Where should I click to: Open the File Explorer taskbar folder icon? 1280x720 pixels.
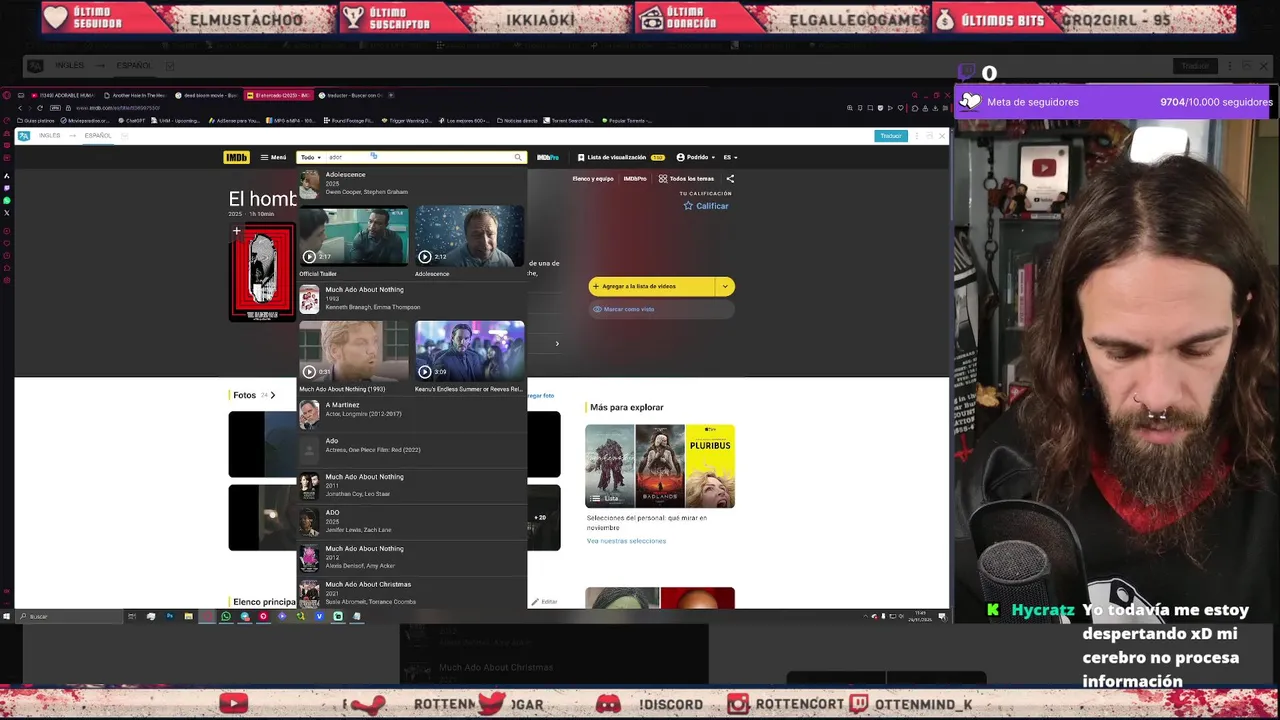click(188, 616)
